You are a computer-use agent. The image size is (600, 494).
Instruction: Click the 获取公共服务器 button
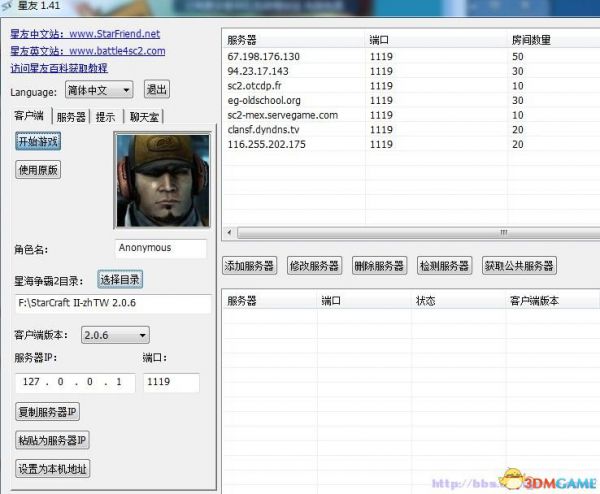pyautogui.click(x=518, y=266)
